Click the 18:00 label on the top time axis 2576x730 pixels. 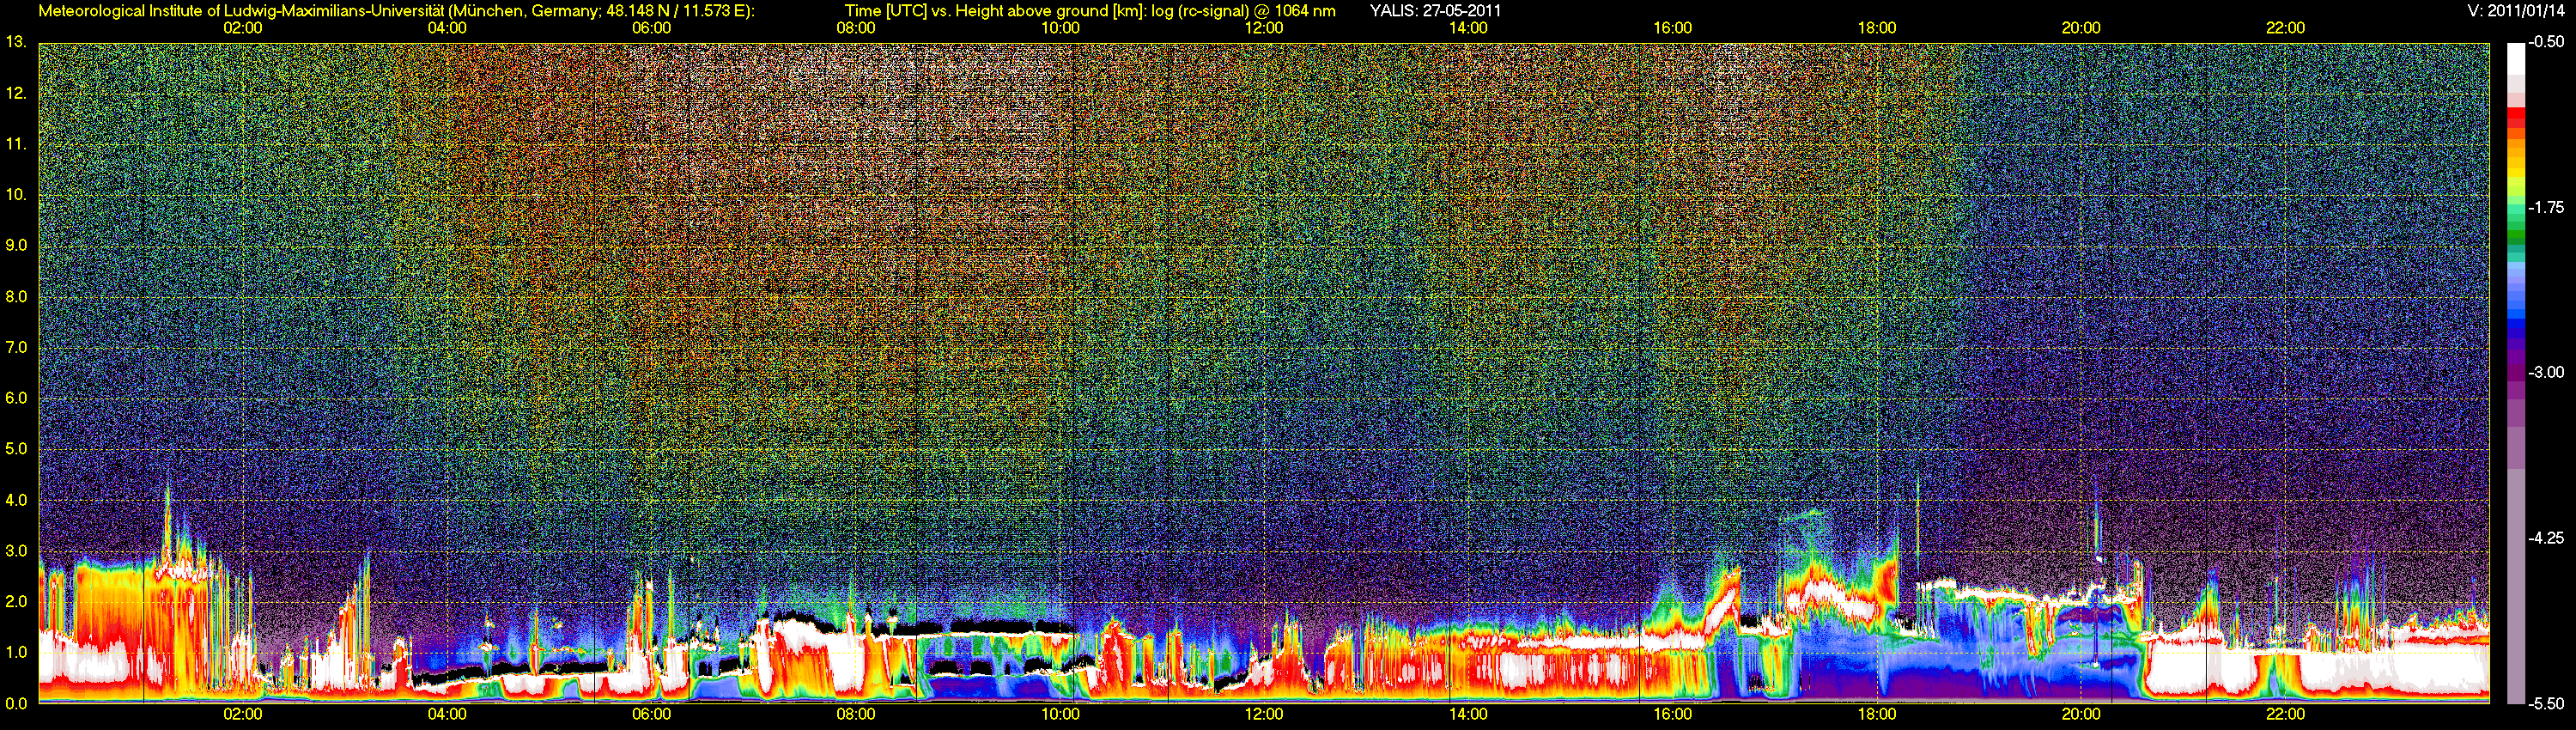coord(1877,28)
